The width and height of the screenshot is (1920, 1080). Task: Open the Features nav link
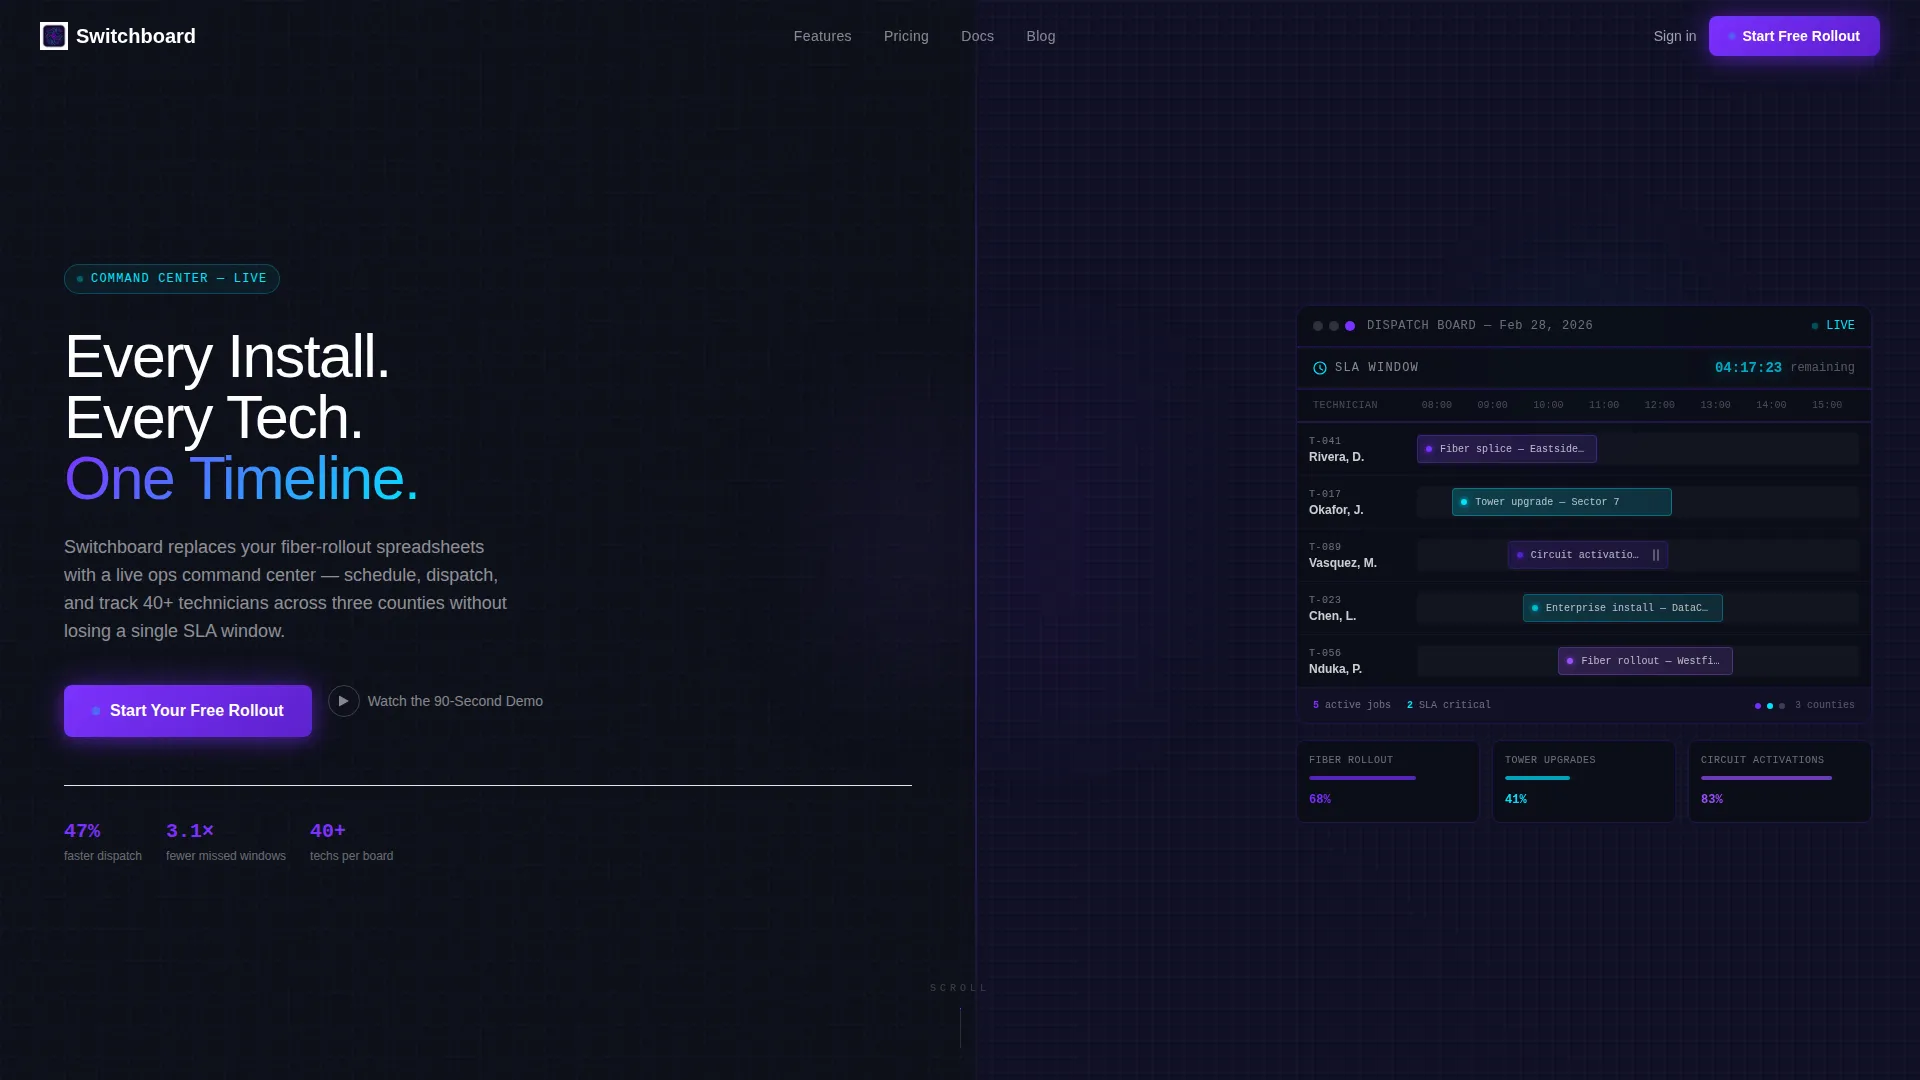(822, 36)
